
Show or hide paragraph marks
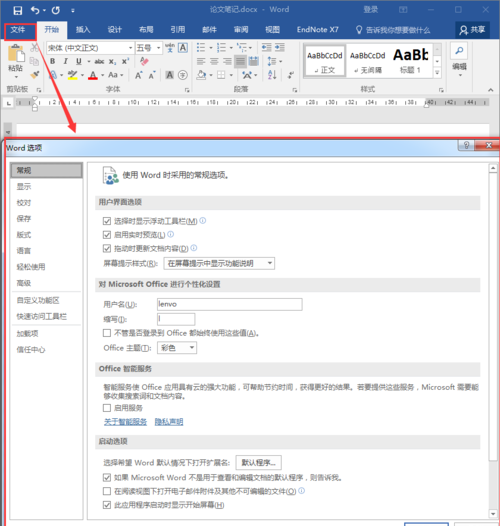[x=291, y=75]
